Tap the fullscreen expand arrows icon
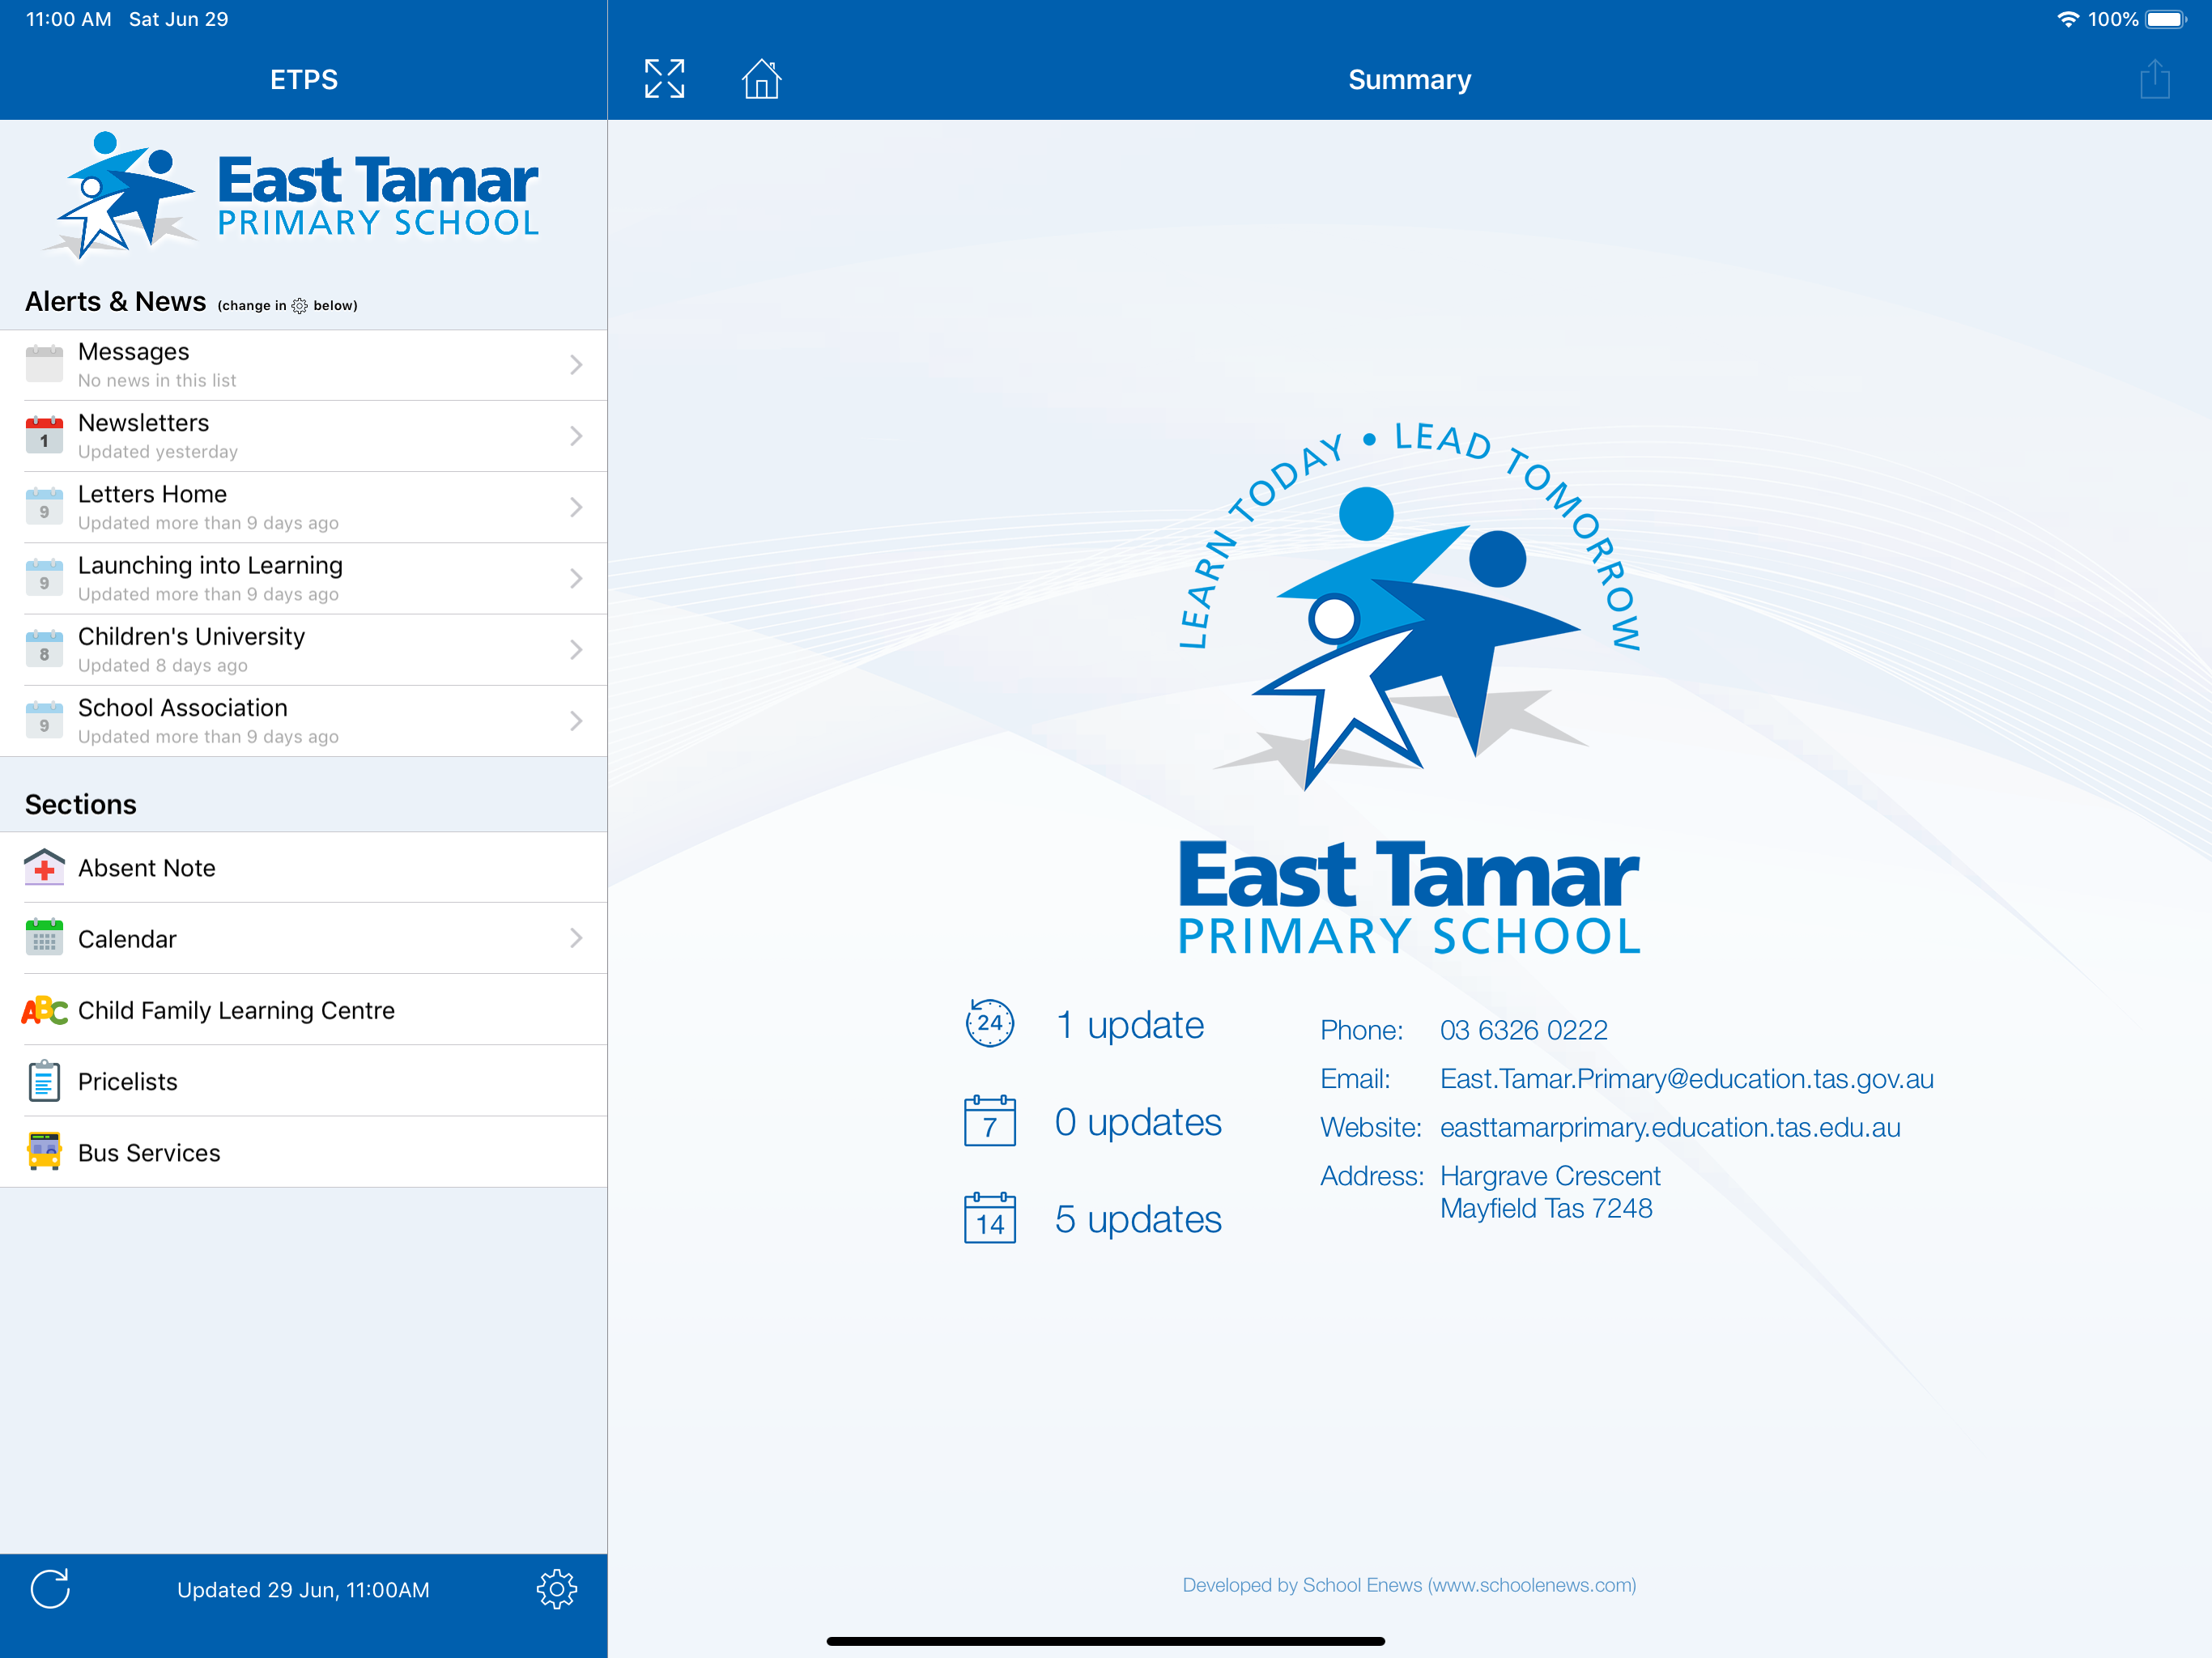The width and height of the screenshot is (2212, 1658). pos(664,79)
